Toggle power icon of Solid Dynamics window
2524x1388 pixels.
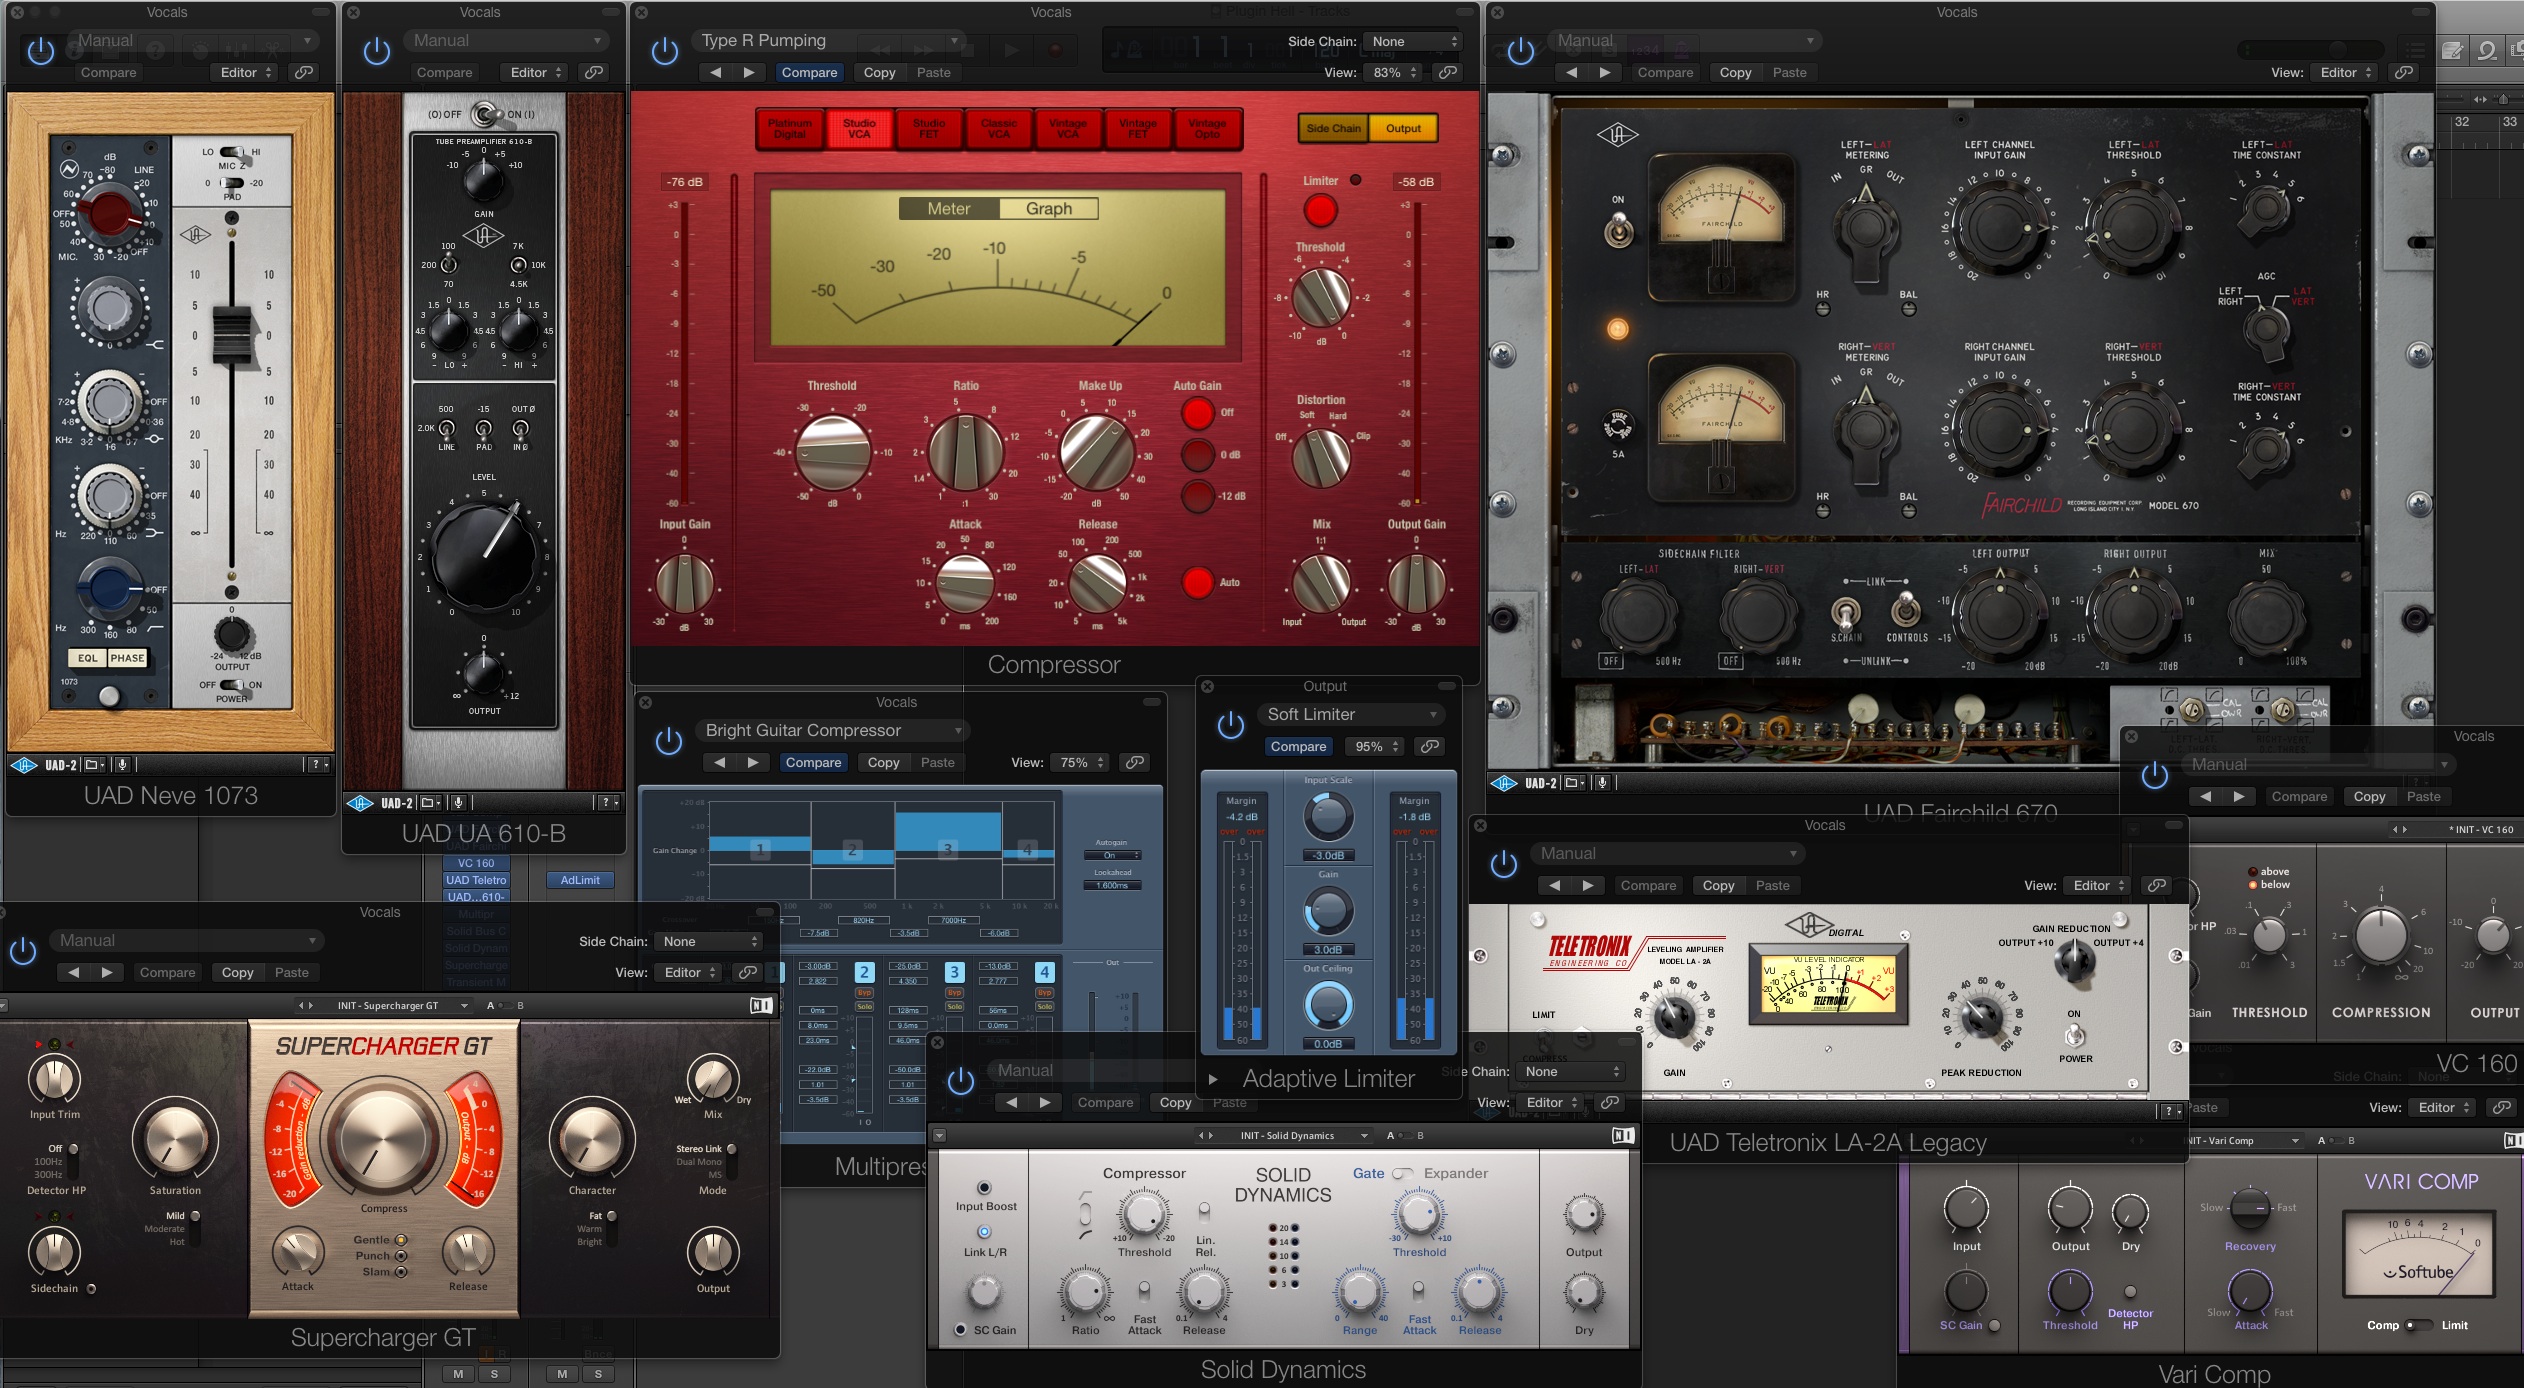[x=960, y=1081]
